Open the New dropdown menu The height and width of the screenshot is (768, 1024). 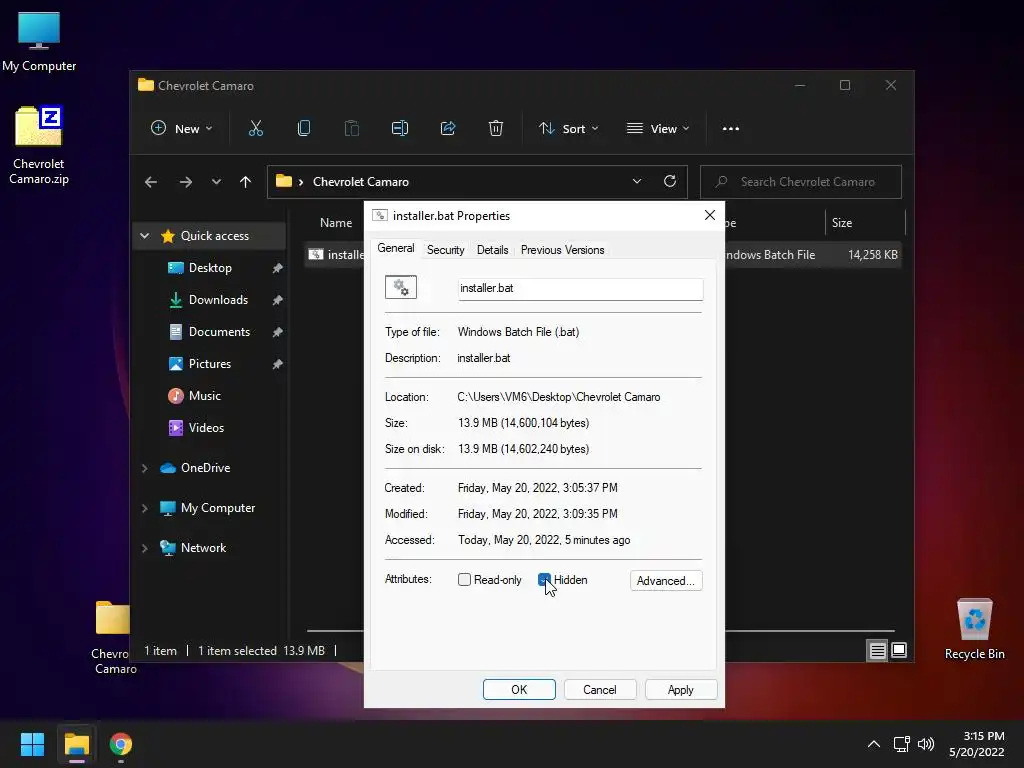(x=182, y=129)
